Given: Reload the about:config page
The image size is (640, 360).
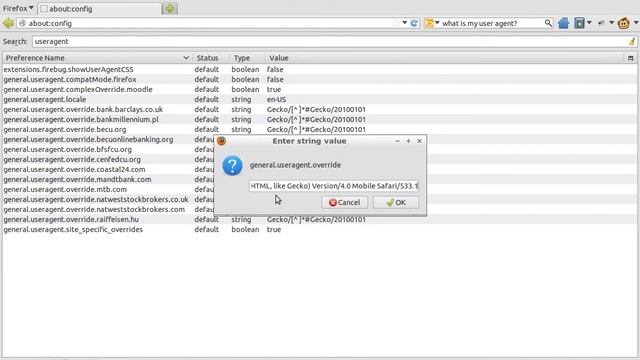Looking at the screenshot, I should 414,23.
